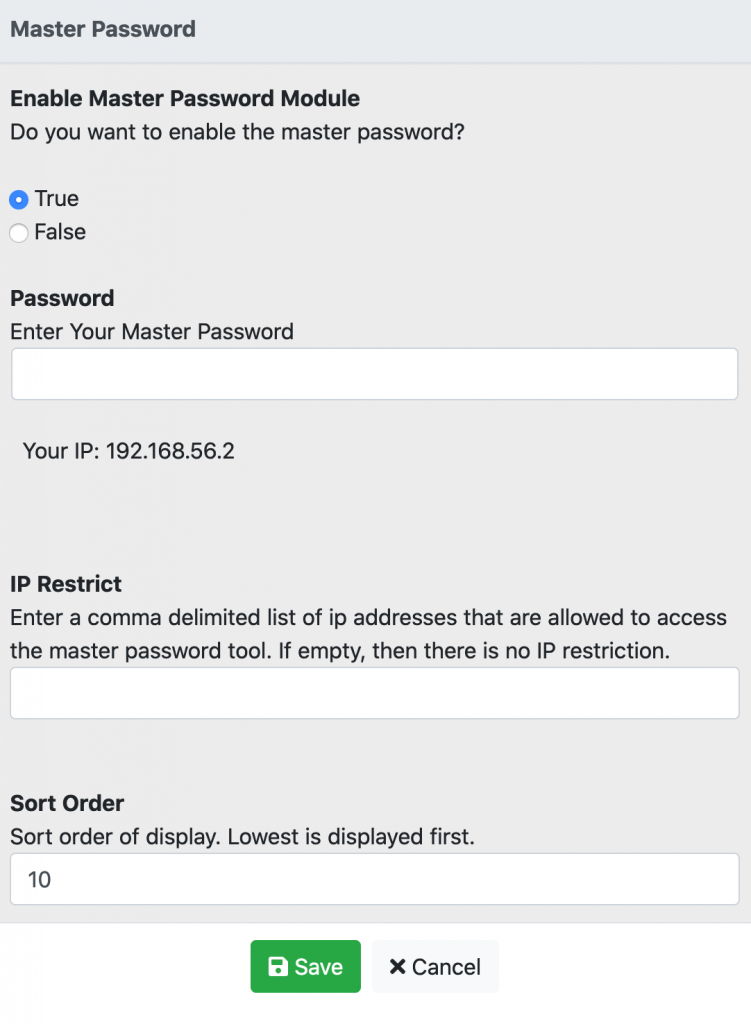The image size is (751, 1024).
Task: Click the Master Password panel header
Action: pos(376,31)
